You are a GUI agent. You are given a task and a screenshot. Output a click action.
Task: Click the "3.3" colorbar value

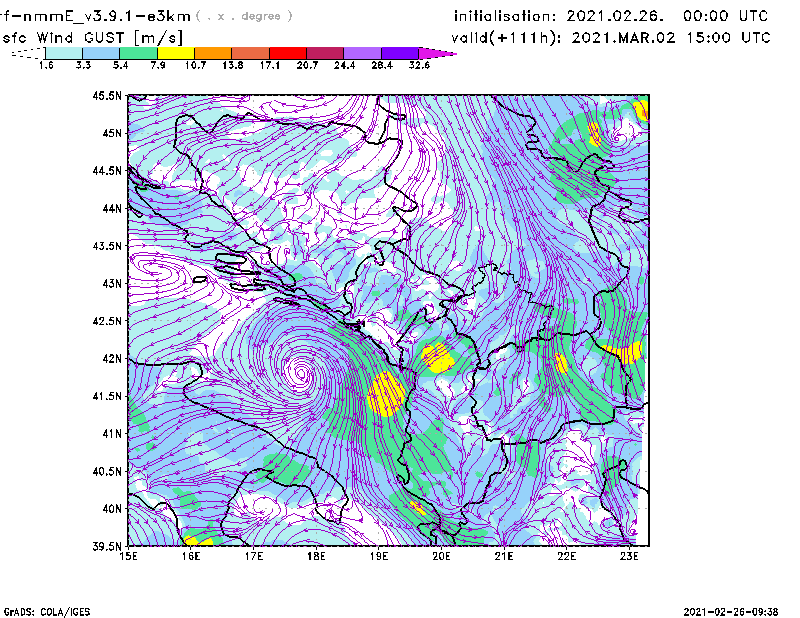83,65
